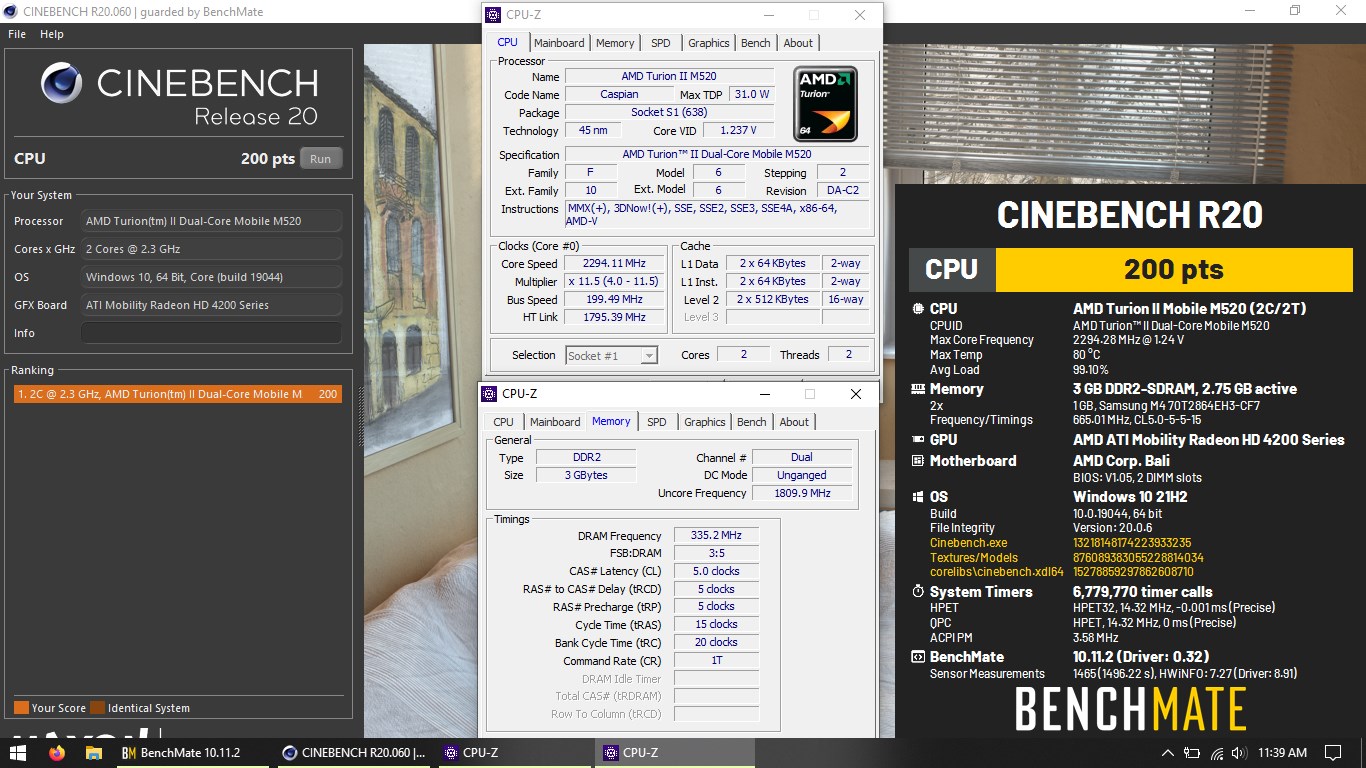This screenshot has height=768, width=1366.
Task: Click the empty Info field in Your System
Action: tap(211, 333)
